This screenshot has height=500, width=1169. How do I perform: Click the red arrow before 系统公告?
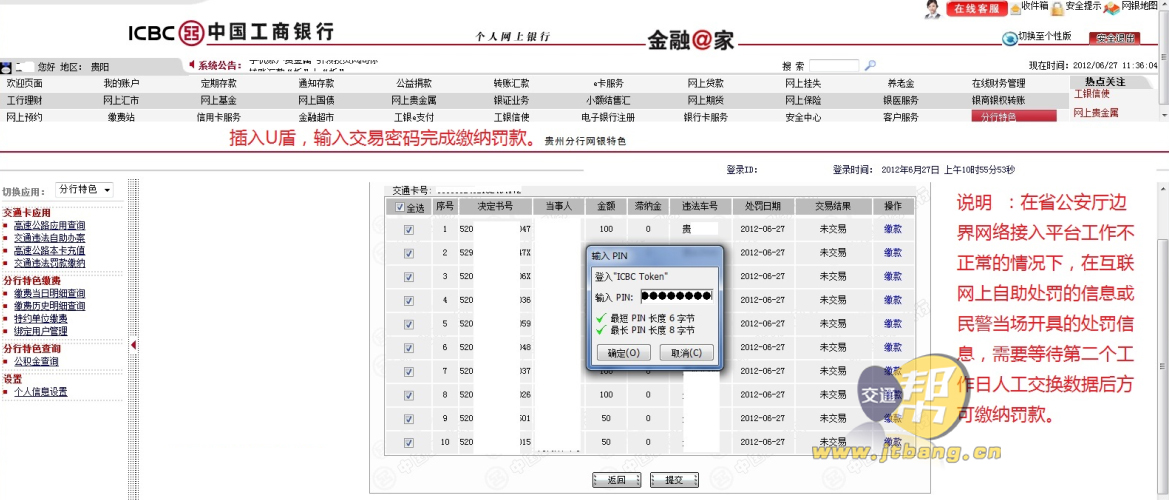tap(192, 65)
